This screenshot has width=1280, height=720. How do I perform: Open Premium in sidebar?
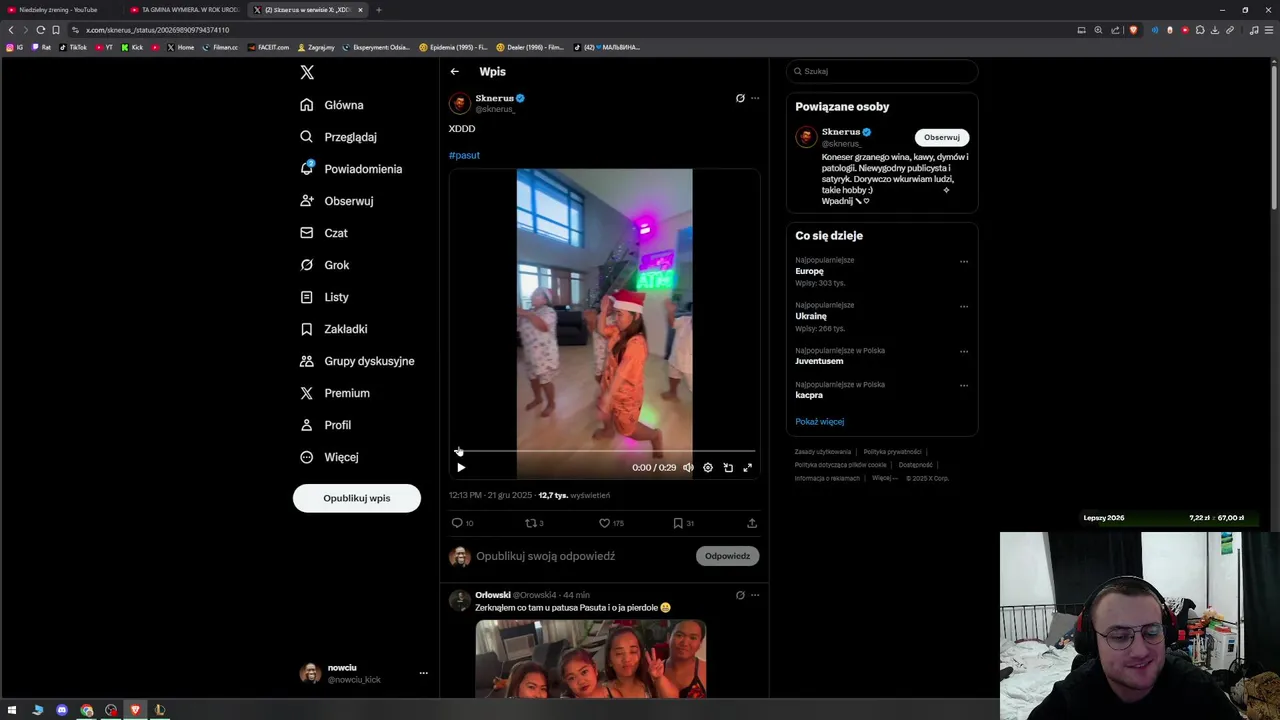point(334,393)
